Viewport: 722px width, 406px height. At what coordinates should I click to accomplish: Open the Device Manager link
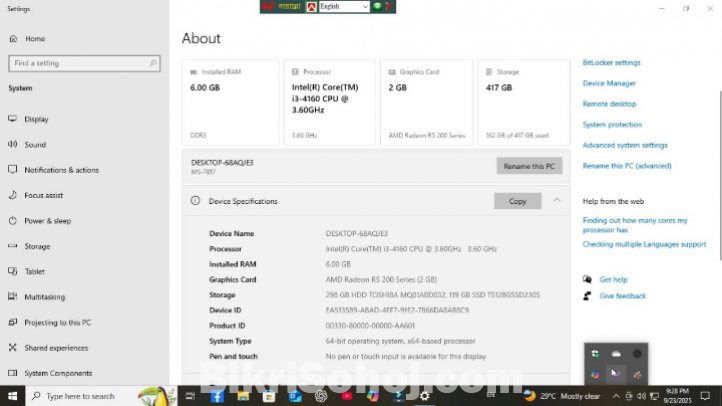coord(609,83)
